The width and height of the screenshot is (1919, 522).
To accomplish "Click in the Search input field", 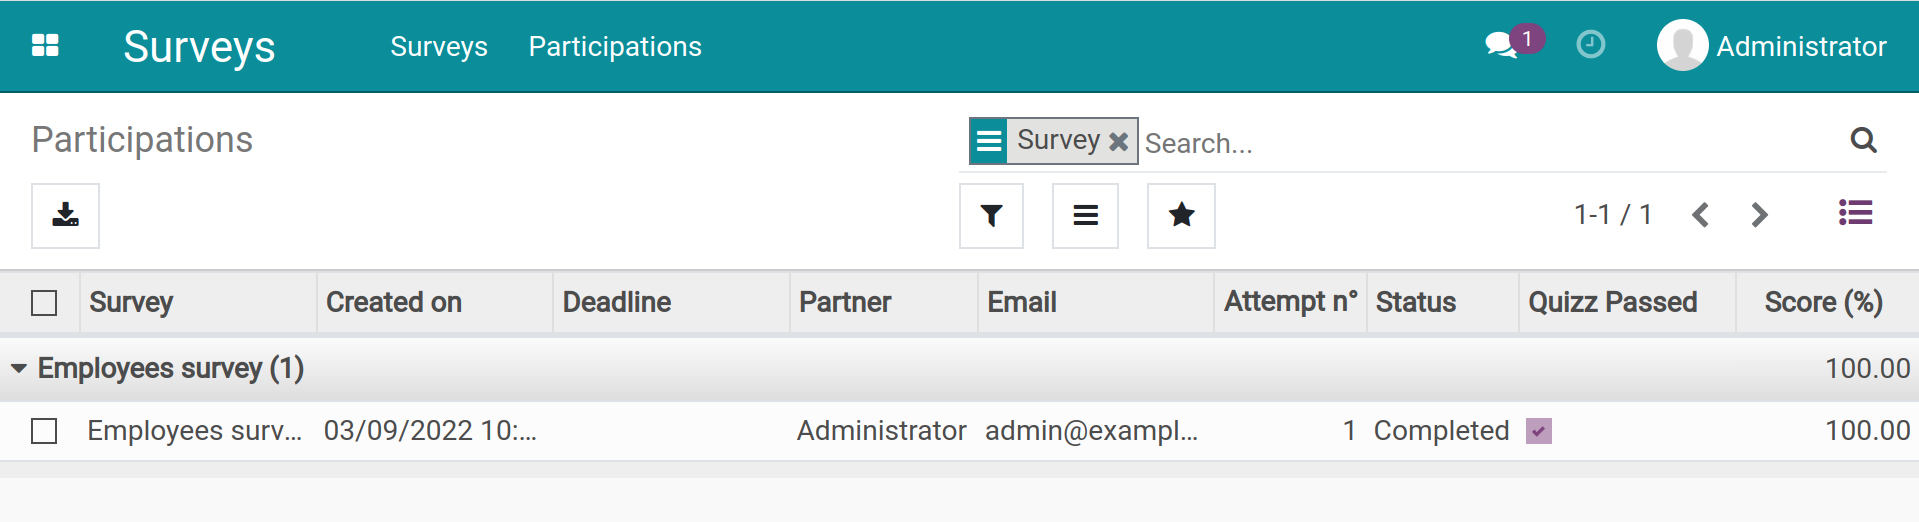I will click(x=1490, y=143).
